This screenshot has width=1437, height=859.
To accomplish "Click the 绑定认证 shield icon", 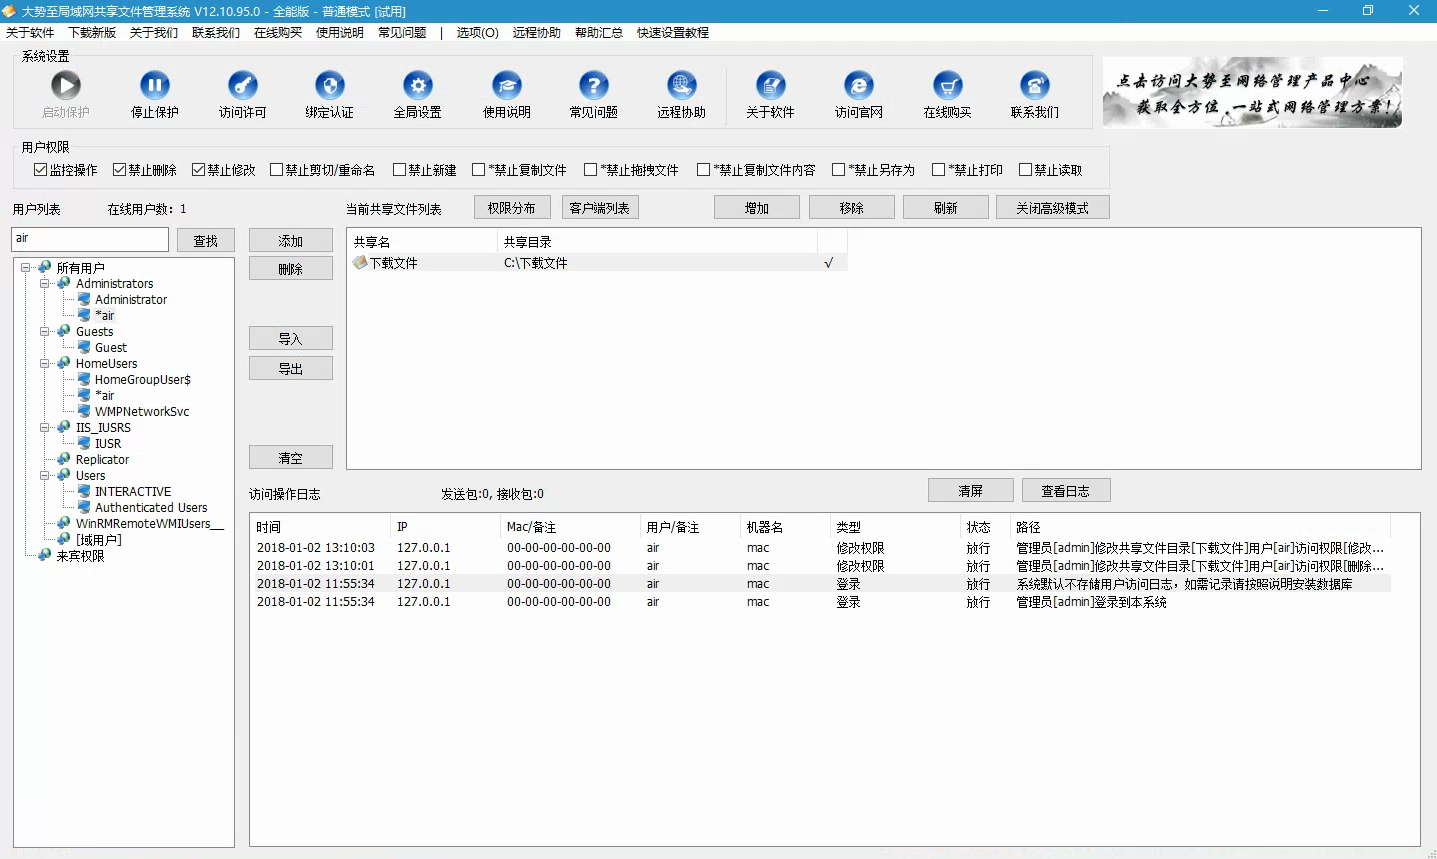I will pos(330,86).
